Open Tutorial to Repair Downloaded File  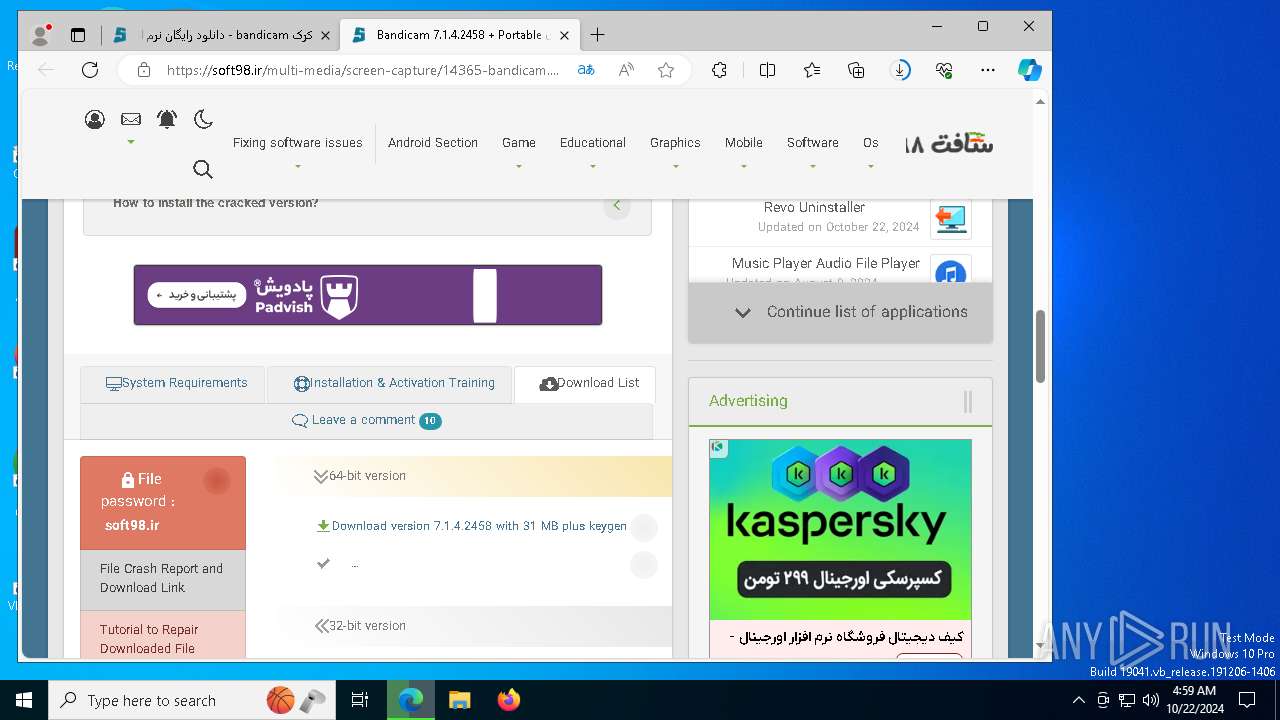163,637
